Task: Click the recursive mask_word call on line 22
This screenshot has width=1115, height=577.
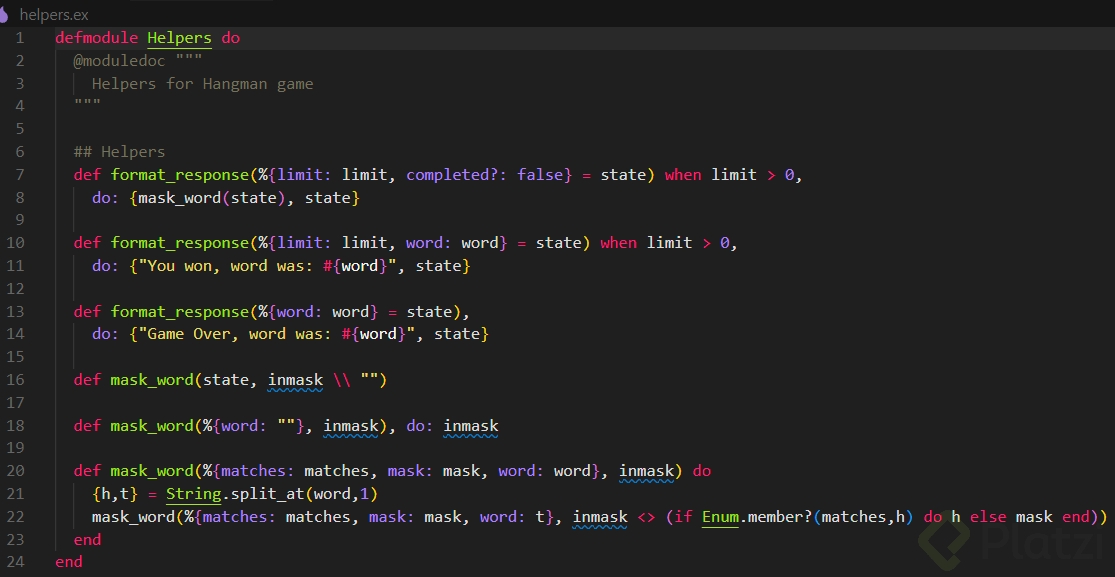Action: [x=133, y=517]
